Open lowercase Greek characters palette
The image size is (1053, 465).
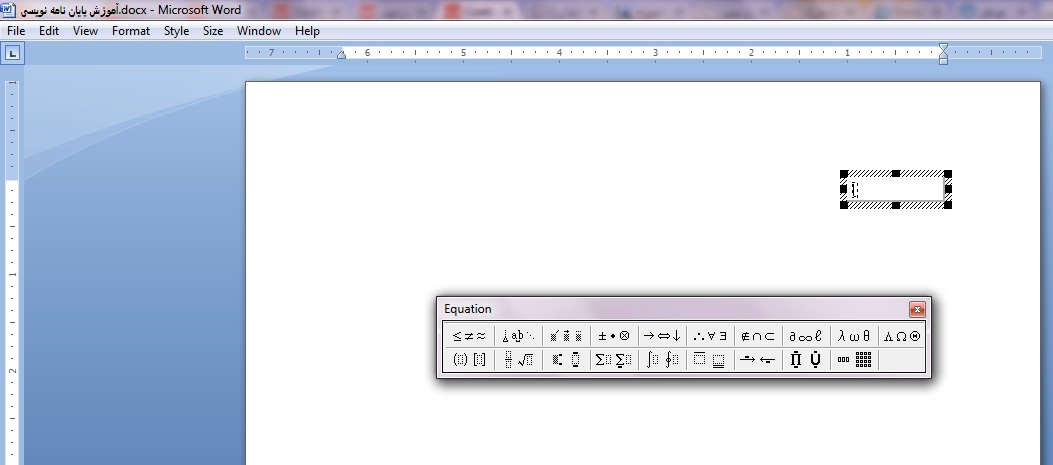click(854, 336)
